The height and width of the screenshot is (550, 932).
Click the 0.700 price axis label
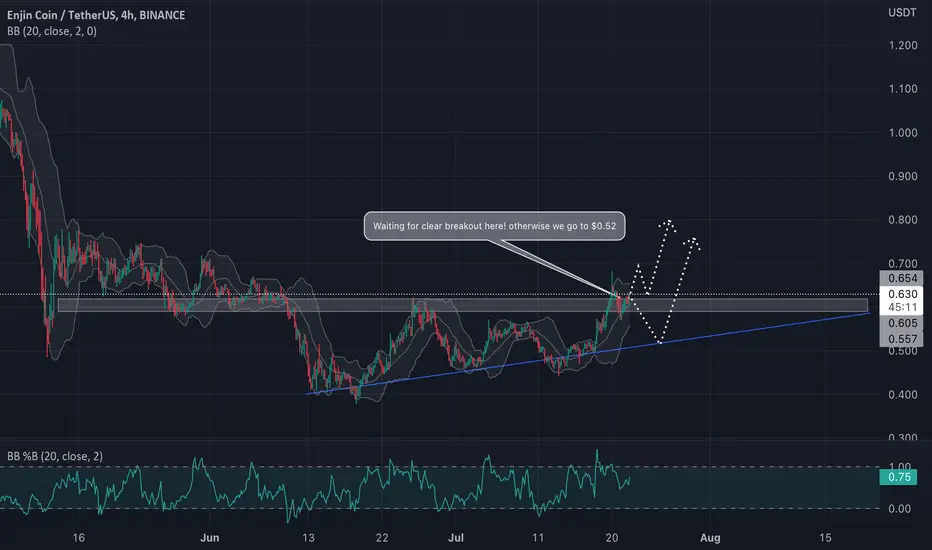902,263
